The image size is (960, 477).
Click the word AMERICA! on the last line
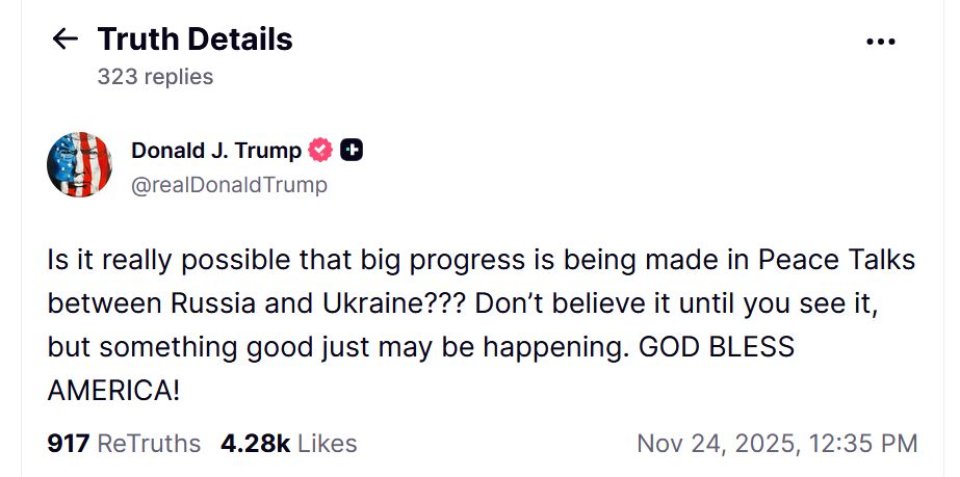click(114, 390)
